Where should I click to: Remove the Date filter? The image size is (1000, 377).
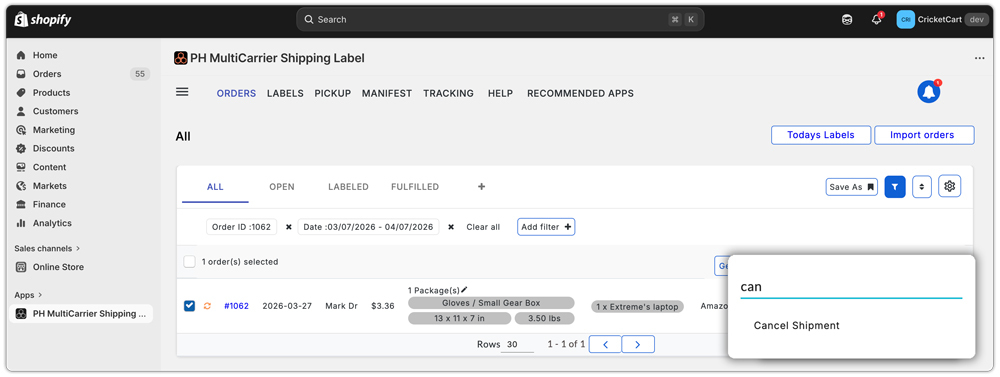(x=451, y=227)
